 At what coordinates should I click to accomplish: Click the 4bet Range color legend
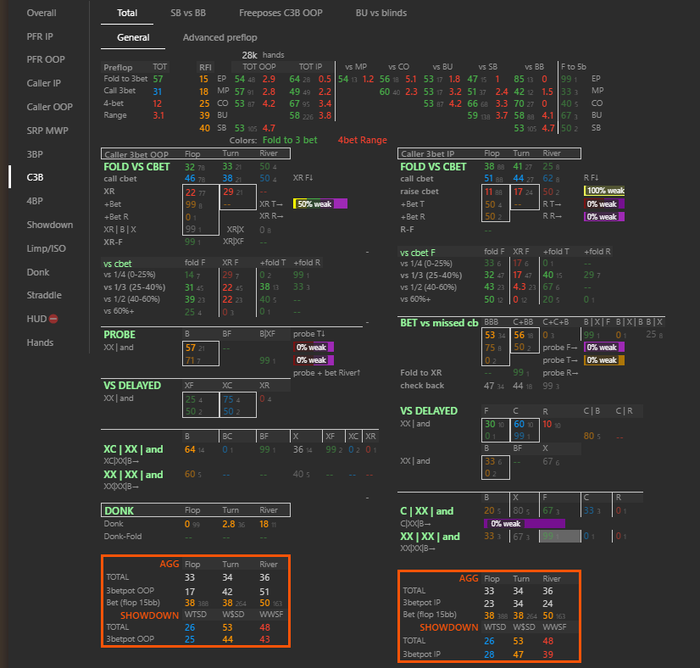coord(362,140)
